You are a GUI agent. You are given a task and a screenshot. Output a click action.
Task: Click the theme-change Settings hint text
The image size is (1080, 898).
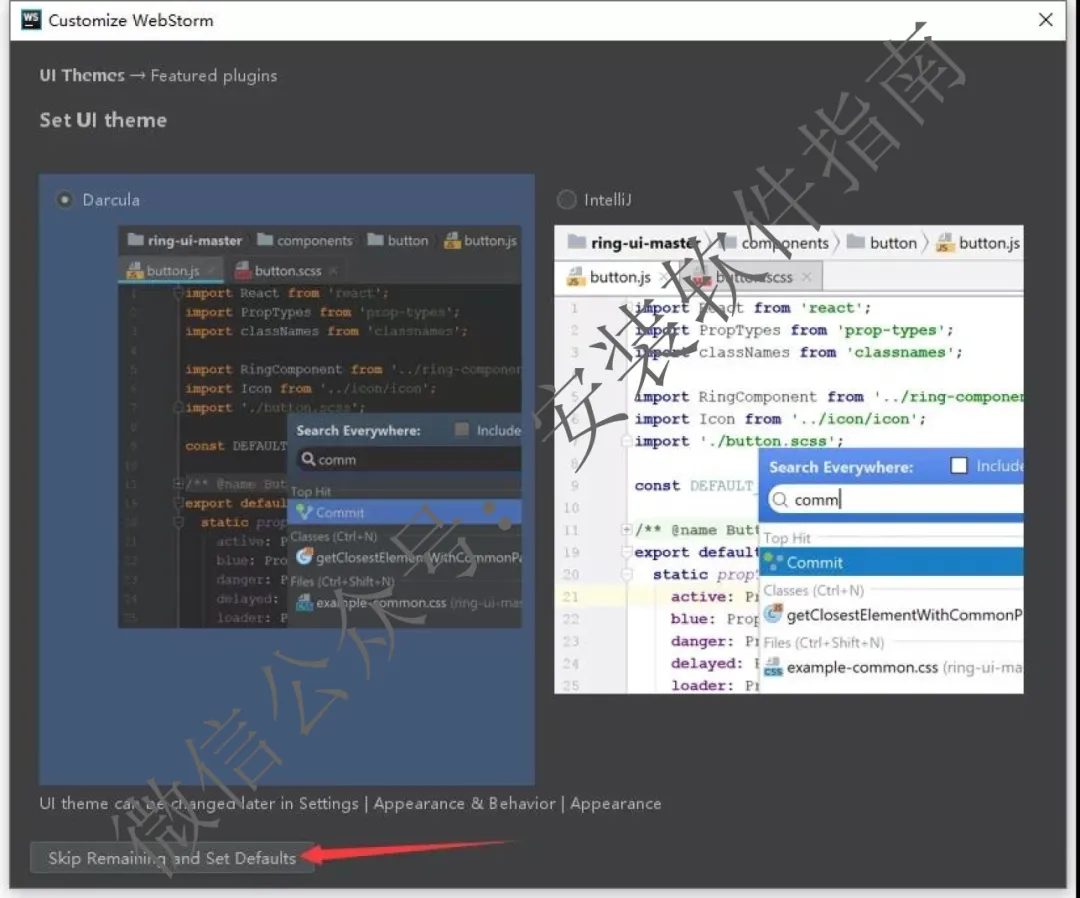point(350,804)
